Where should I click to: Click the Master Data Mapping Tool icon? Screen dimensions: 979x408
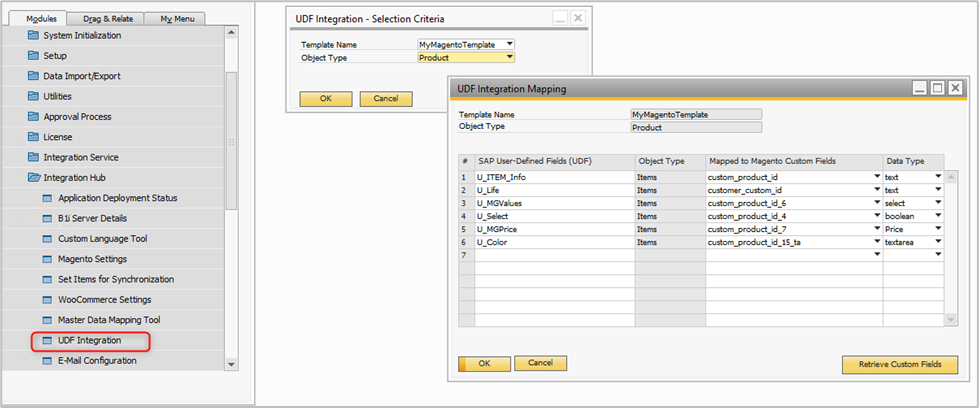point(47,320)
